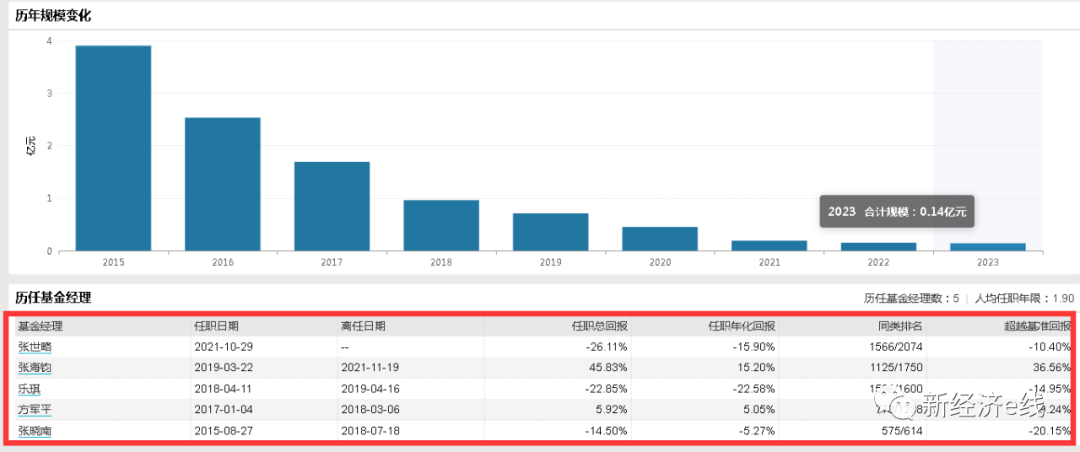This screenshot has width=1080, height=452.
Task: Click the 2017 bar in scale chart
Action: (x=332, y=206)
